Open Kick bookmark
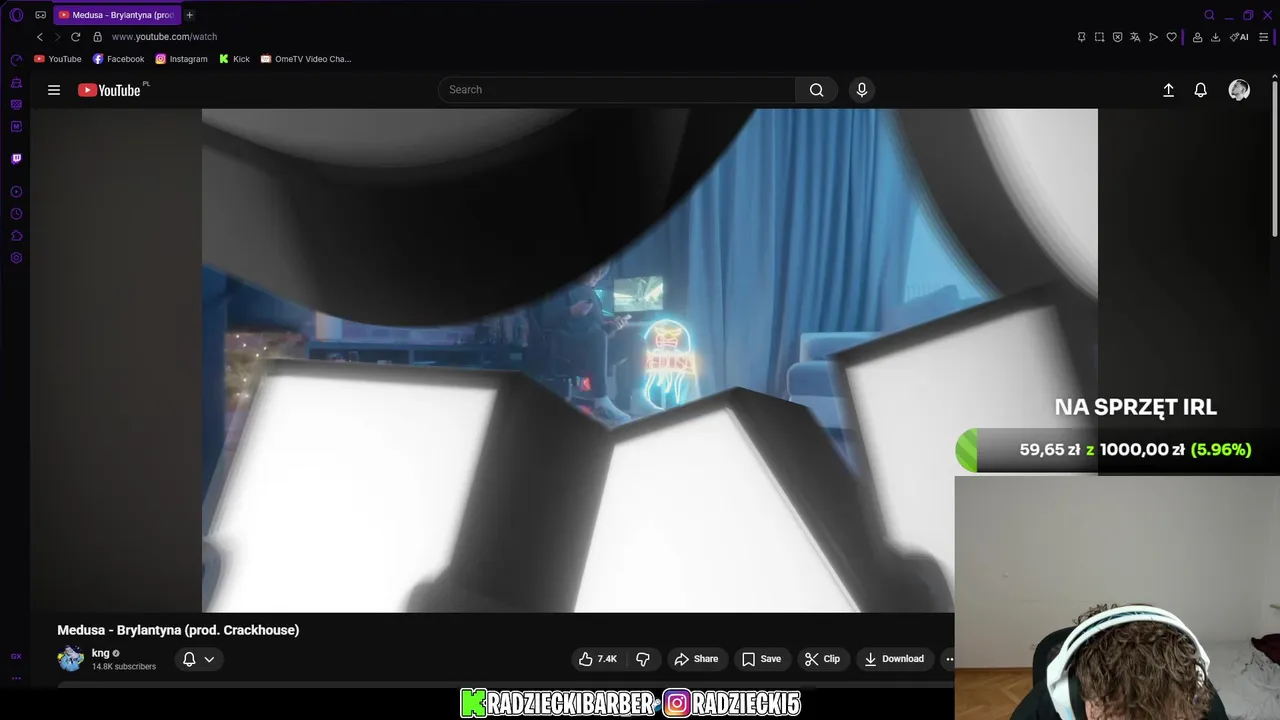 click(234, 59)
